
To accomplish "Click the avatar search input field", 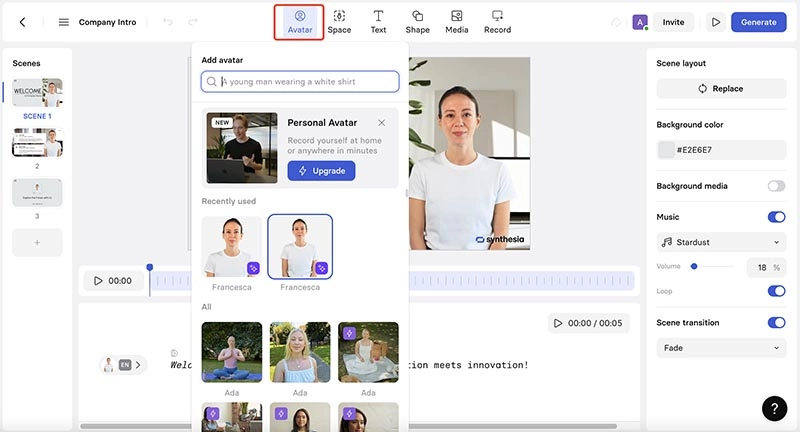I will pyautogui.click(x=300, y=82).
